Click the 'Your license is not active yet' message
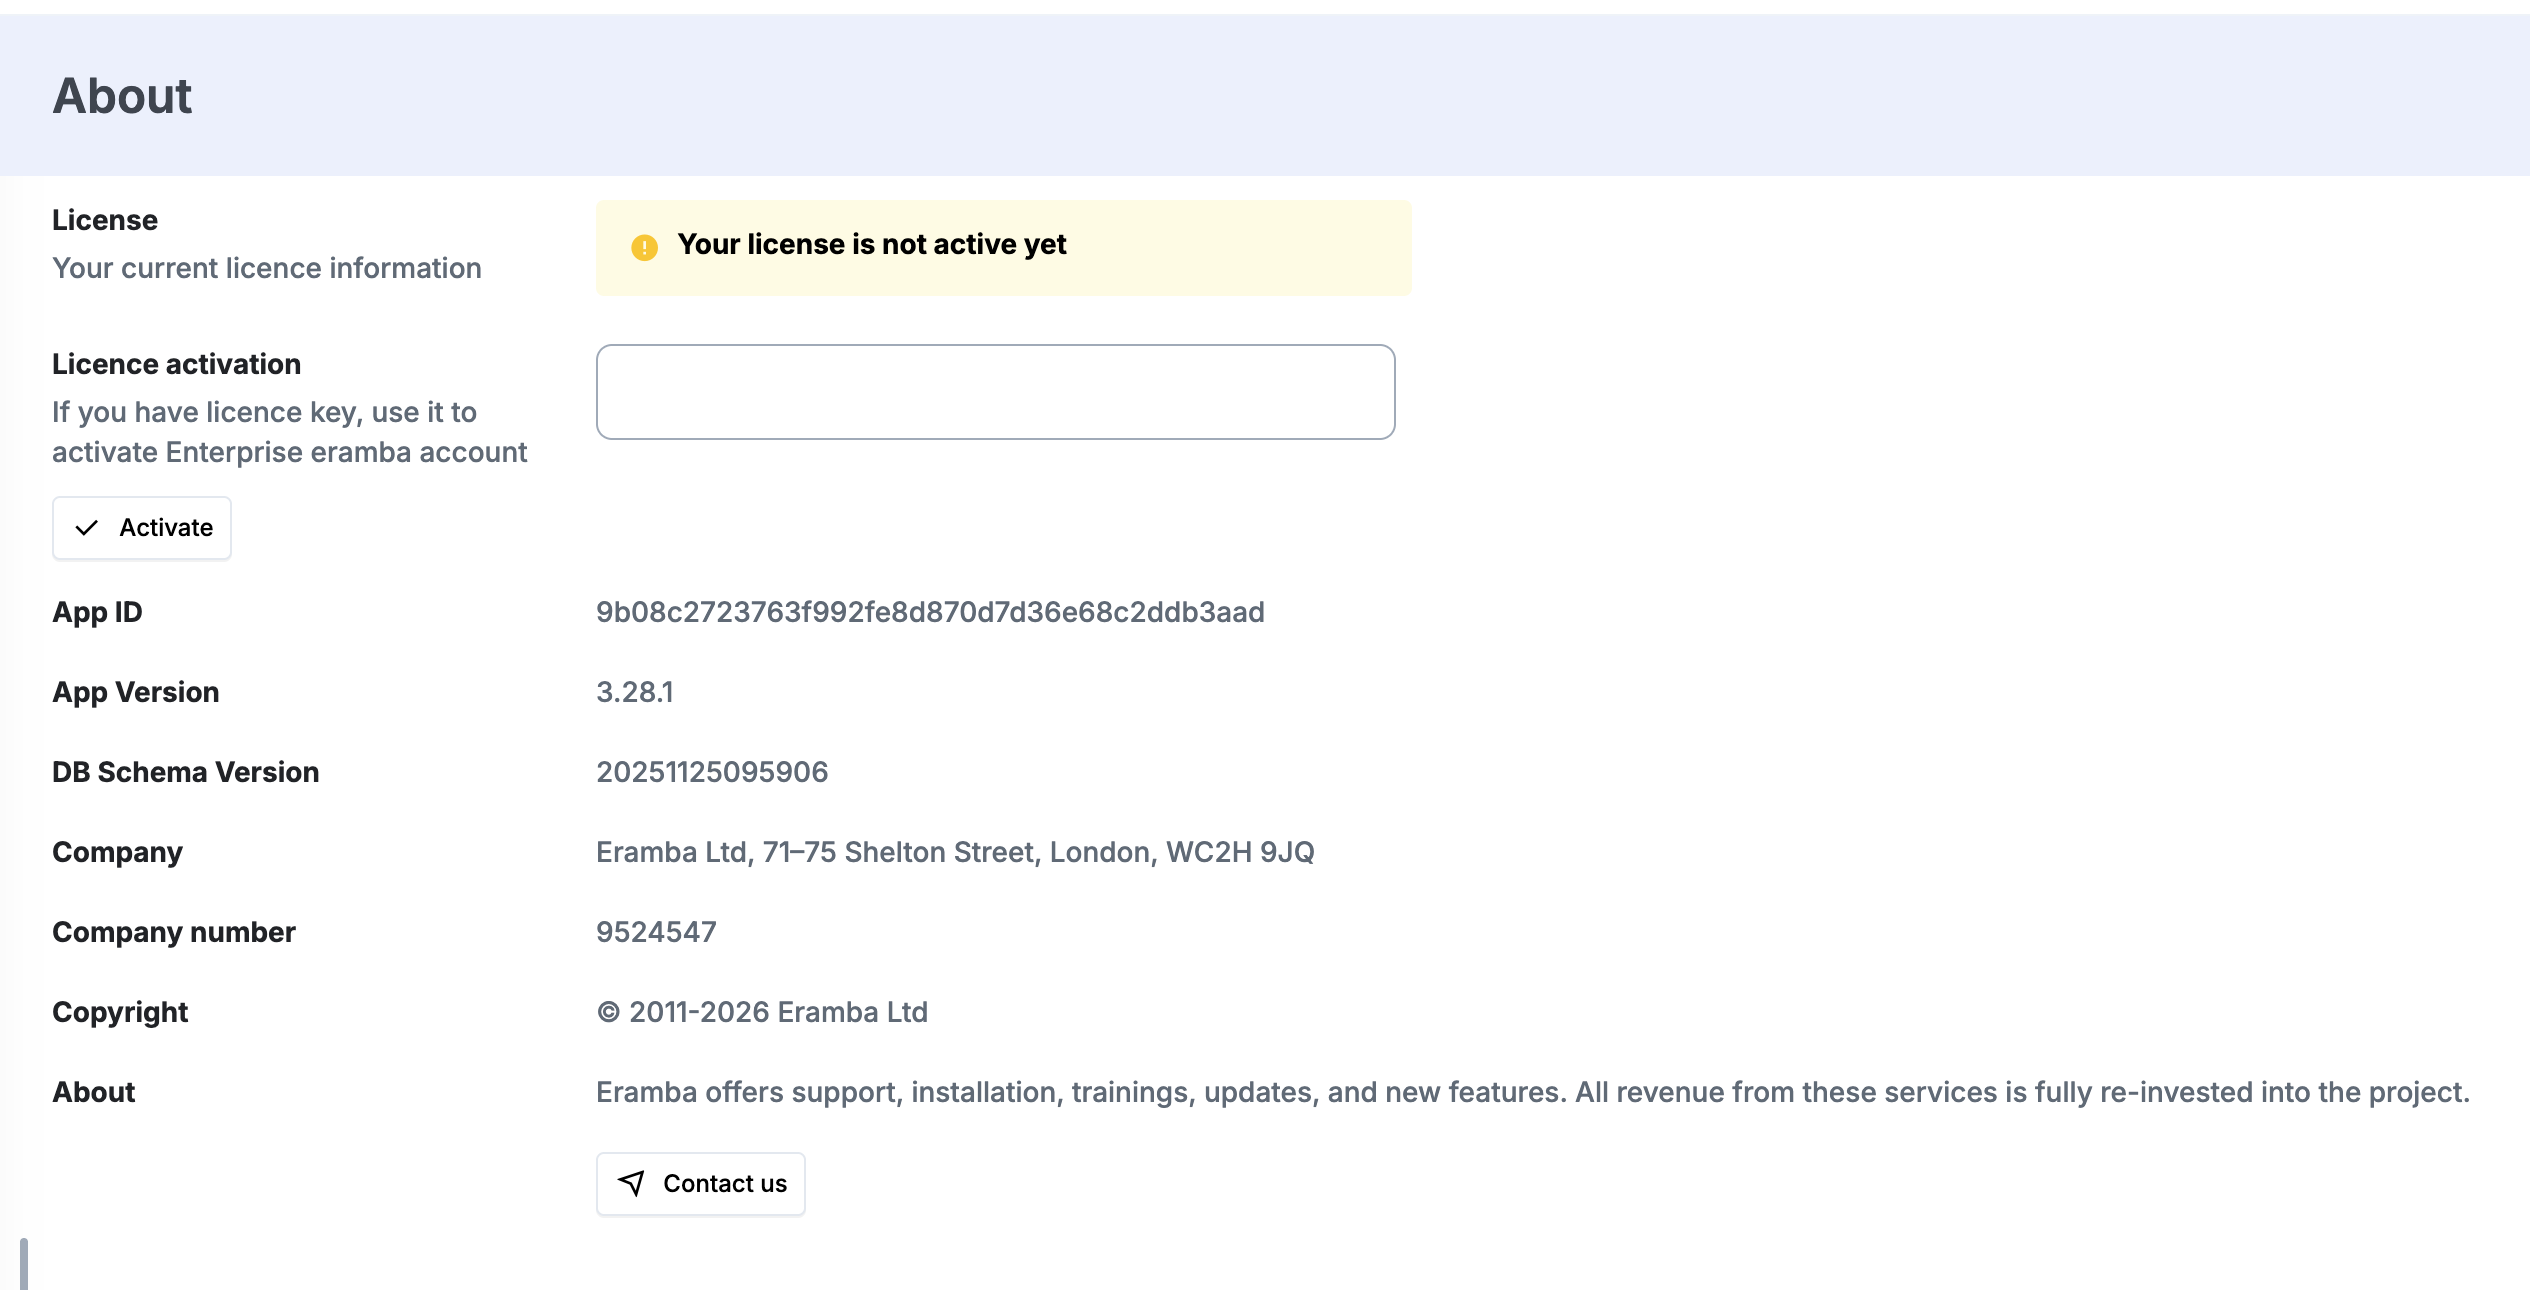 pos(871,245)
